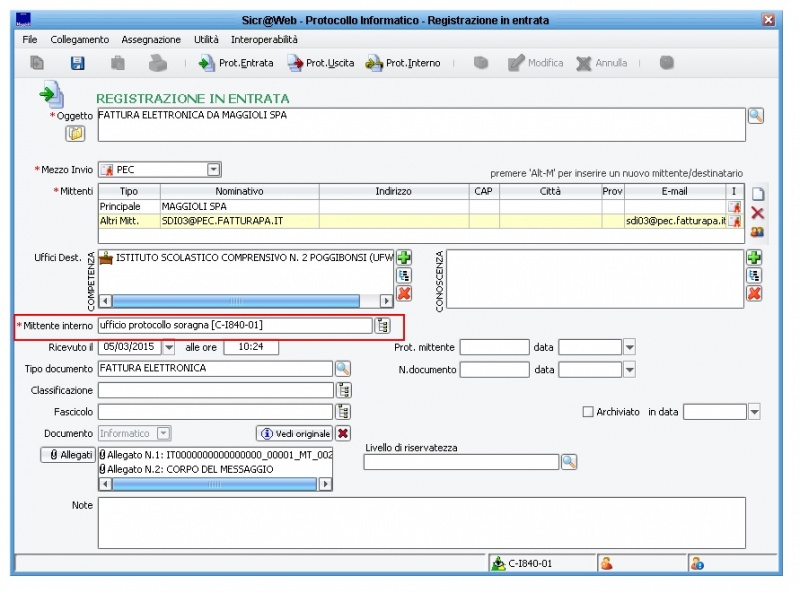Screen dimensions: 800x593
Task: Open Prot.Entrata registration from toolbar
Action: pyautogui.click(x=236, y=63)
